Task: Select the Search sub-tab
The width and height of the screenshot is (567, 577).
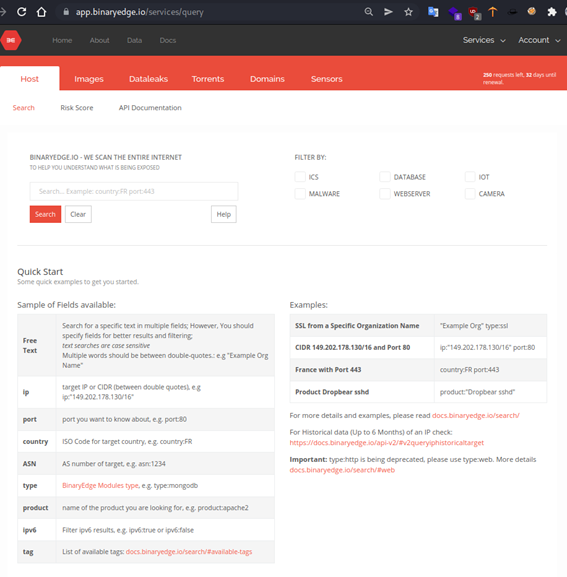Action: pos(24,107)
